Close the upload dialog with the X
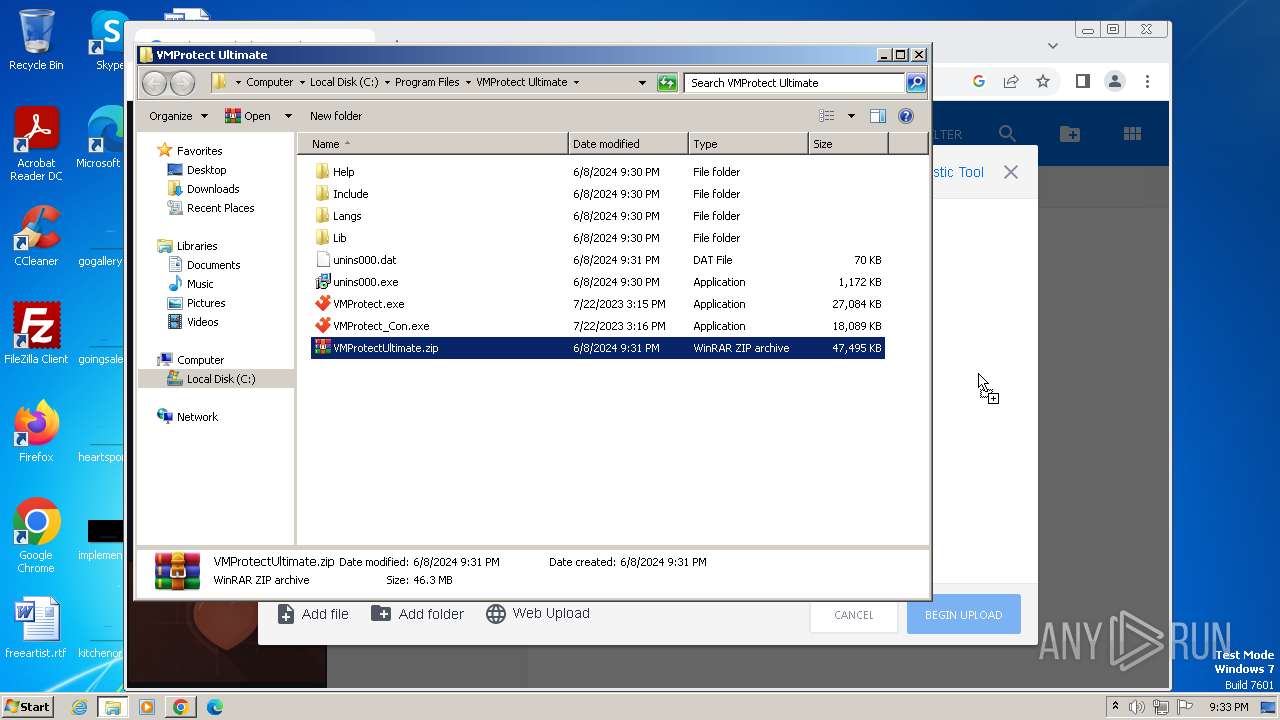Image resolution: width=1280 pixels, height=720 pixels. [1011, 172]
